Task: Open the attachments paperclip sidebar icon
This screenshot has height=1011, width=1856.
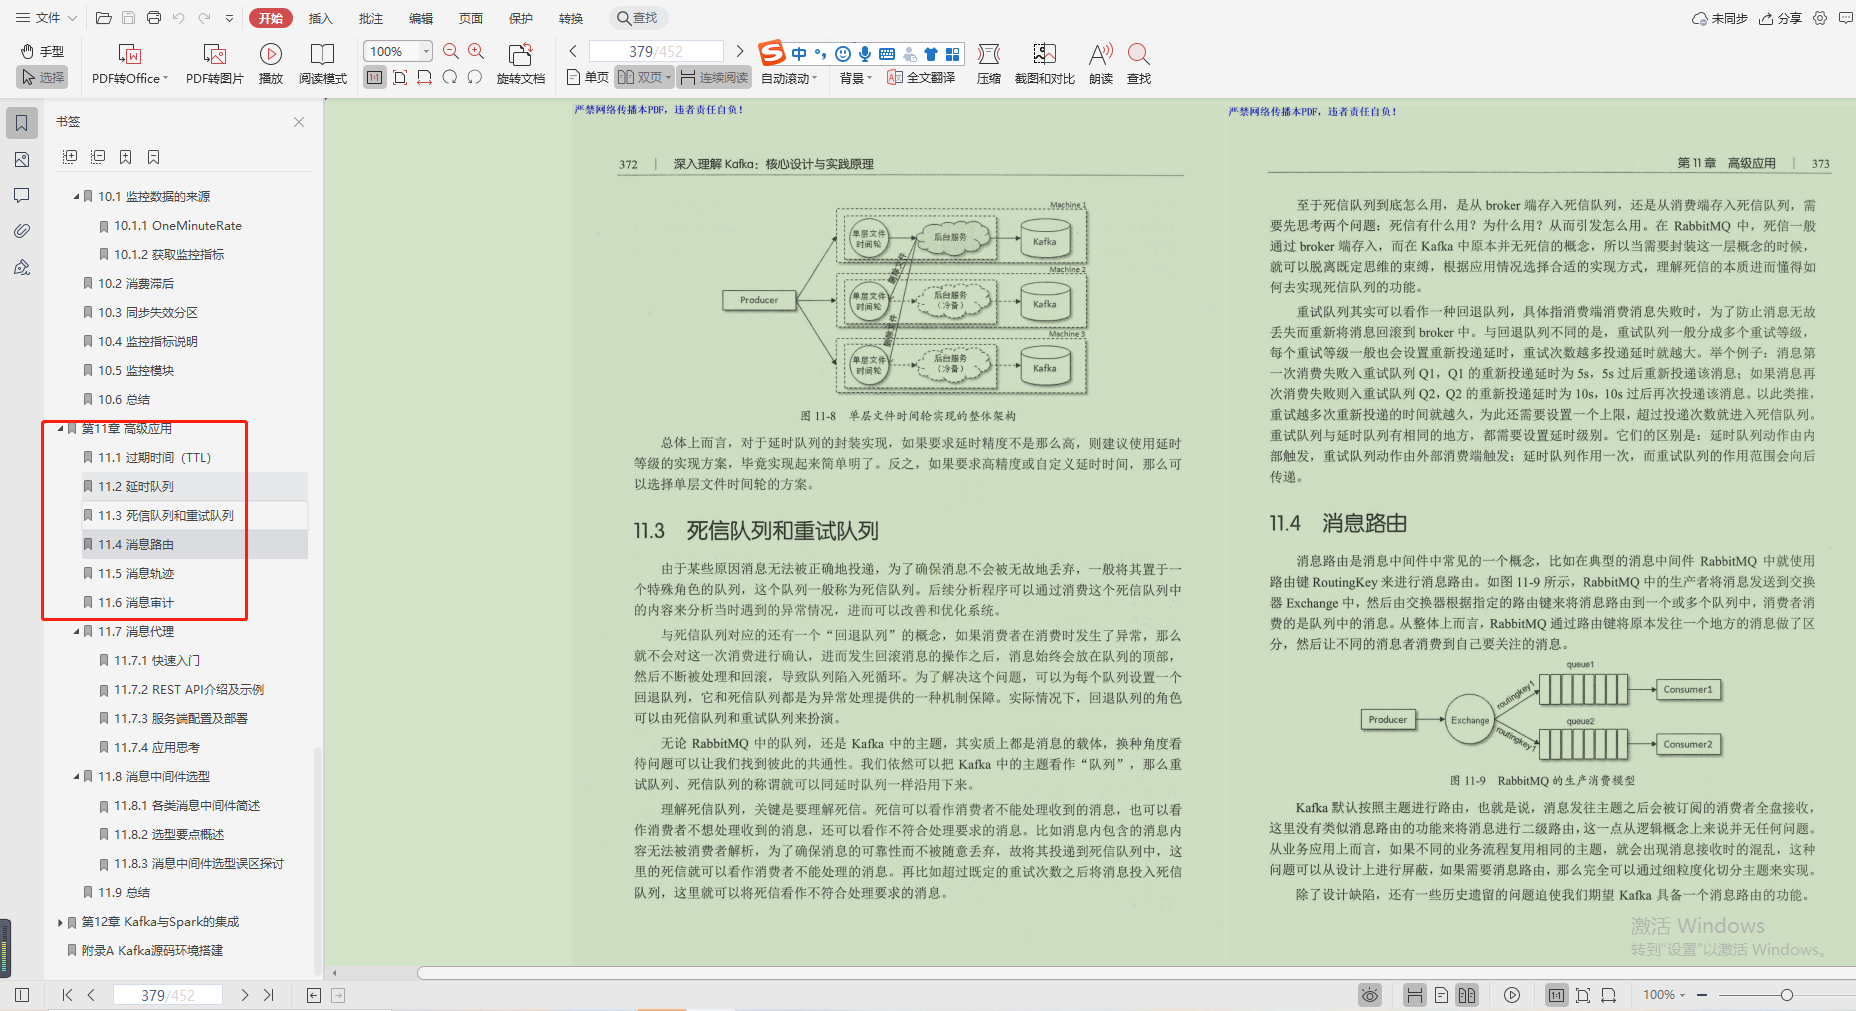Action: pos(22,231)
